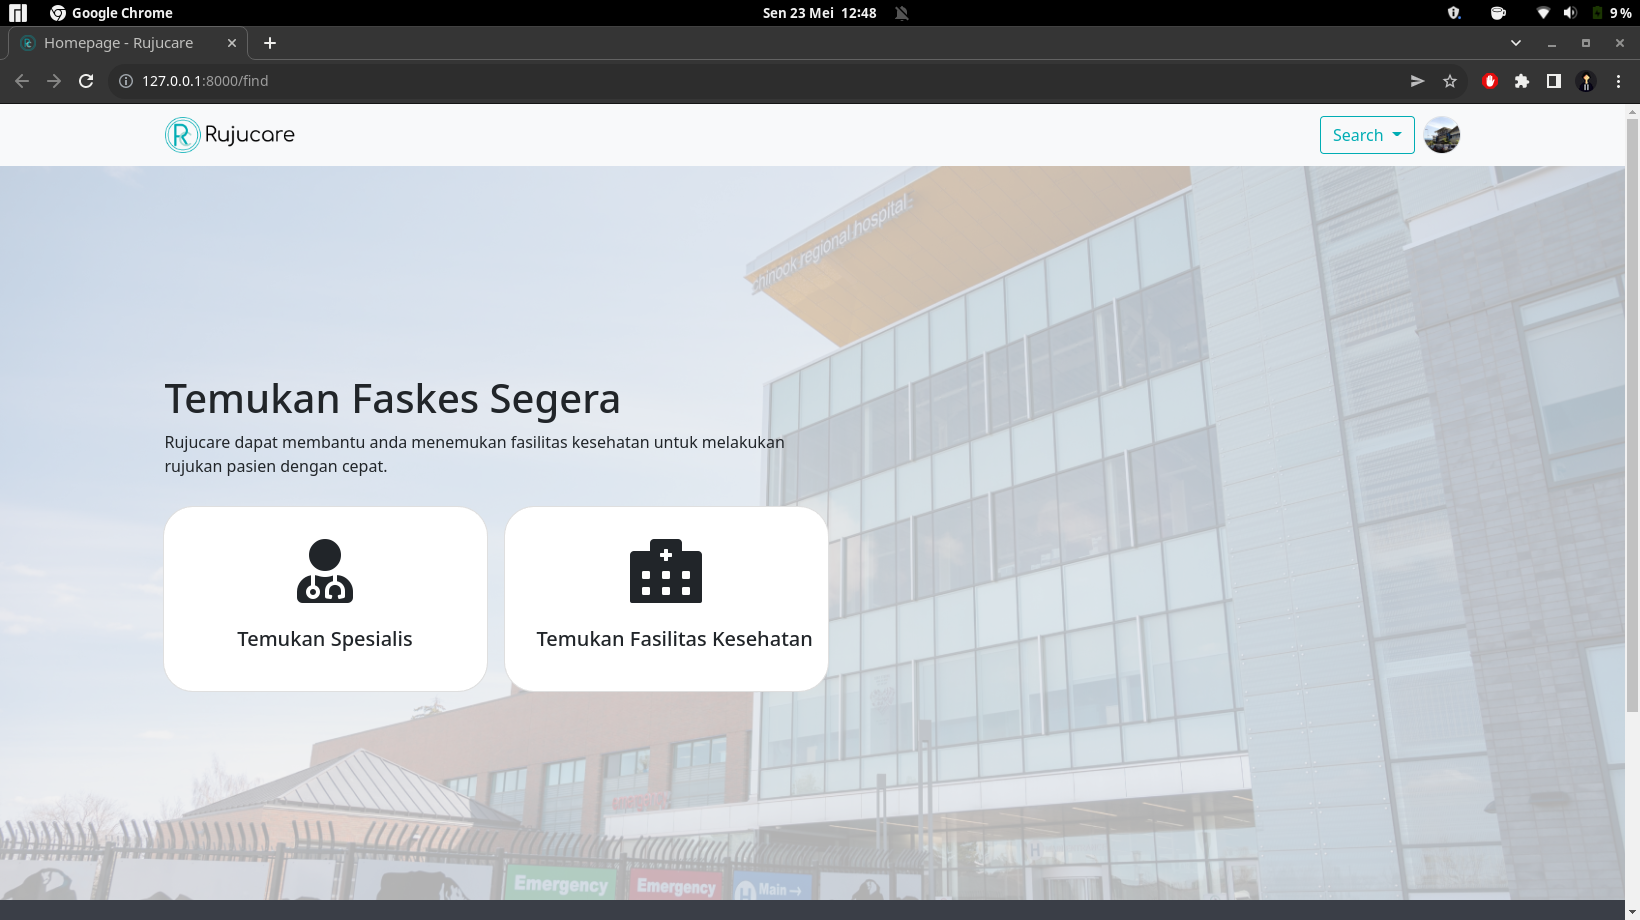
Task: Expand the tab search chevron
Action: coord(1516,43)
